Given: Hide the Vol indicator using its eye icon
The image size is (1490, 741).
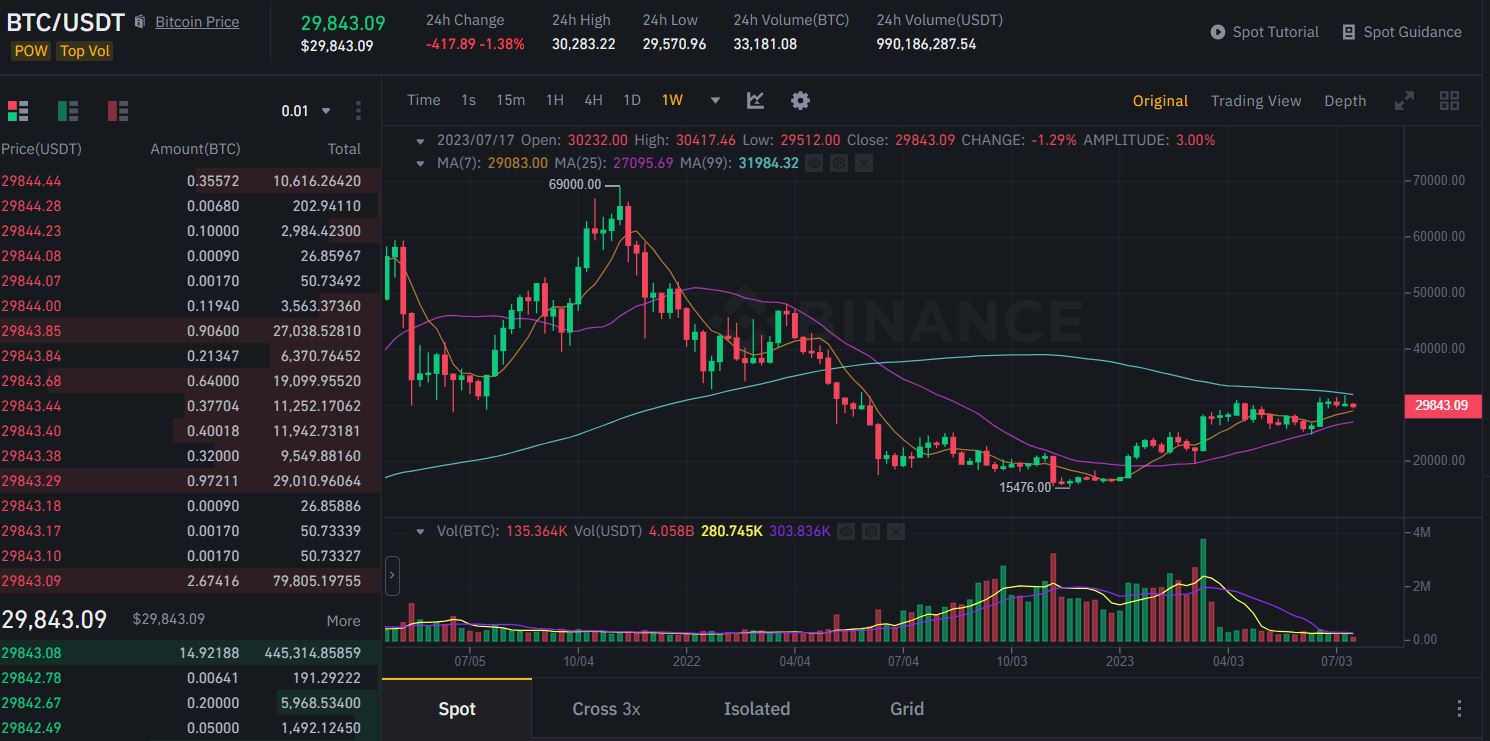Looking at the screenshot, I should click(846, 532).
